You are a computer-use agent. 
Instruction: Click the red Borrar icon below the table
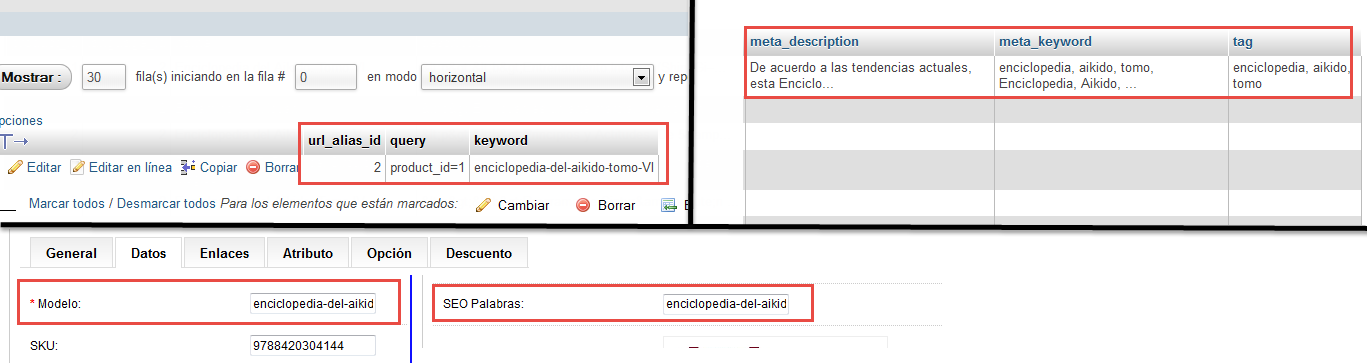click(583, 205)
